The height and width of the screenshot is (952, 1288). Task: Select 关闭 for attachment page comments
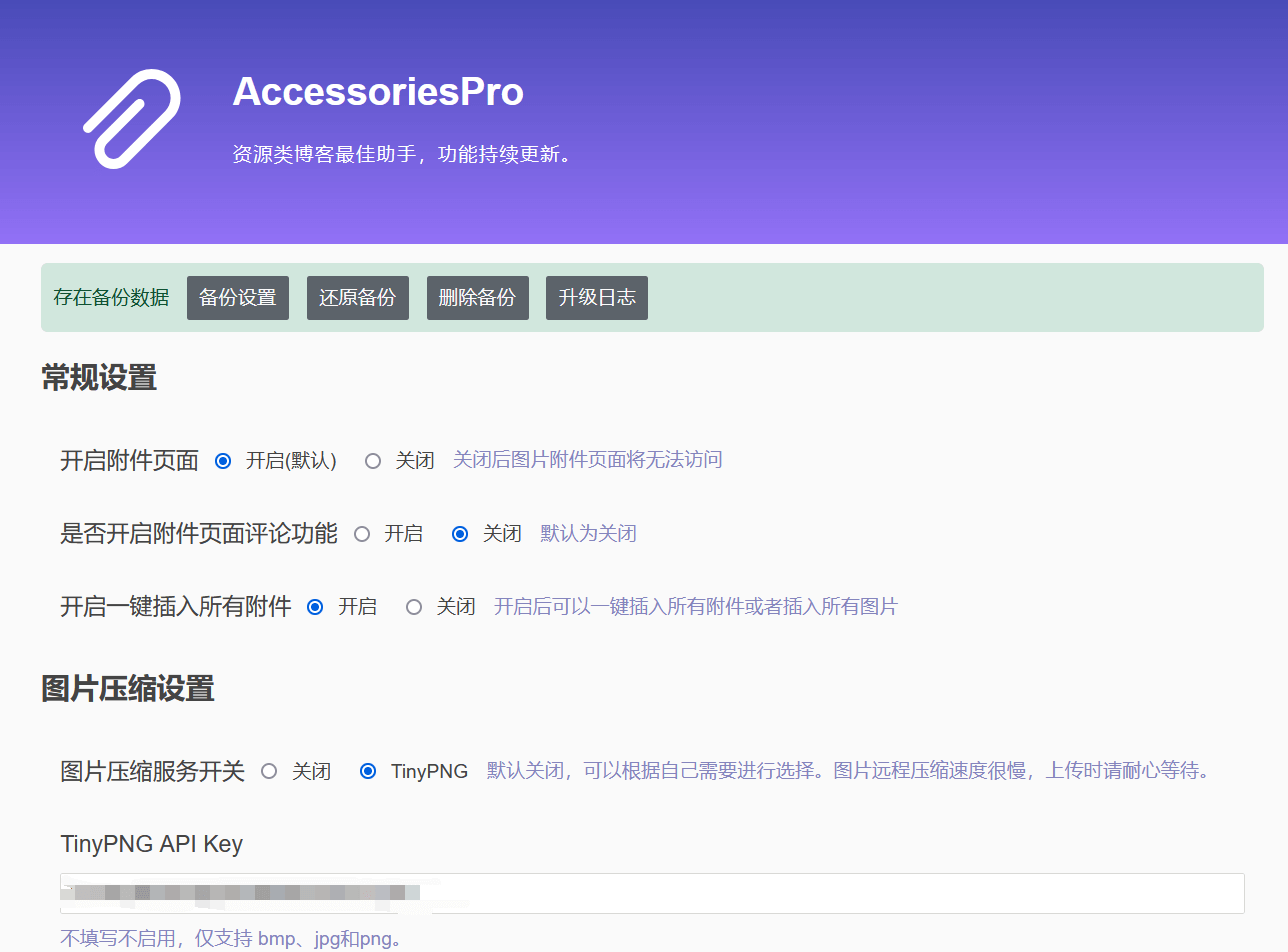459,533
